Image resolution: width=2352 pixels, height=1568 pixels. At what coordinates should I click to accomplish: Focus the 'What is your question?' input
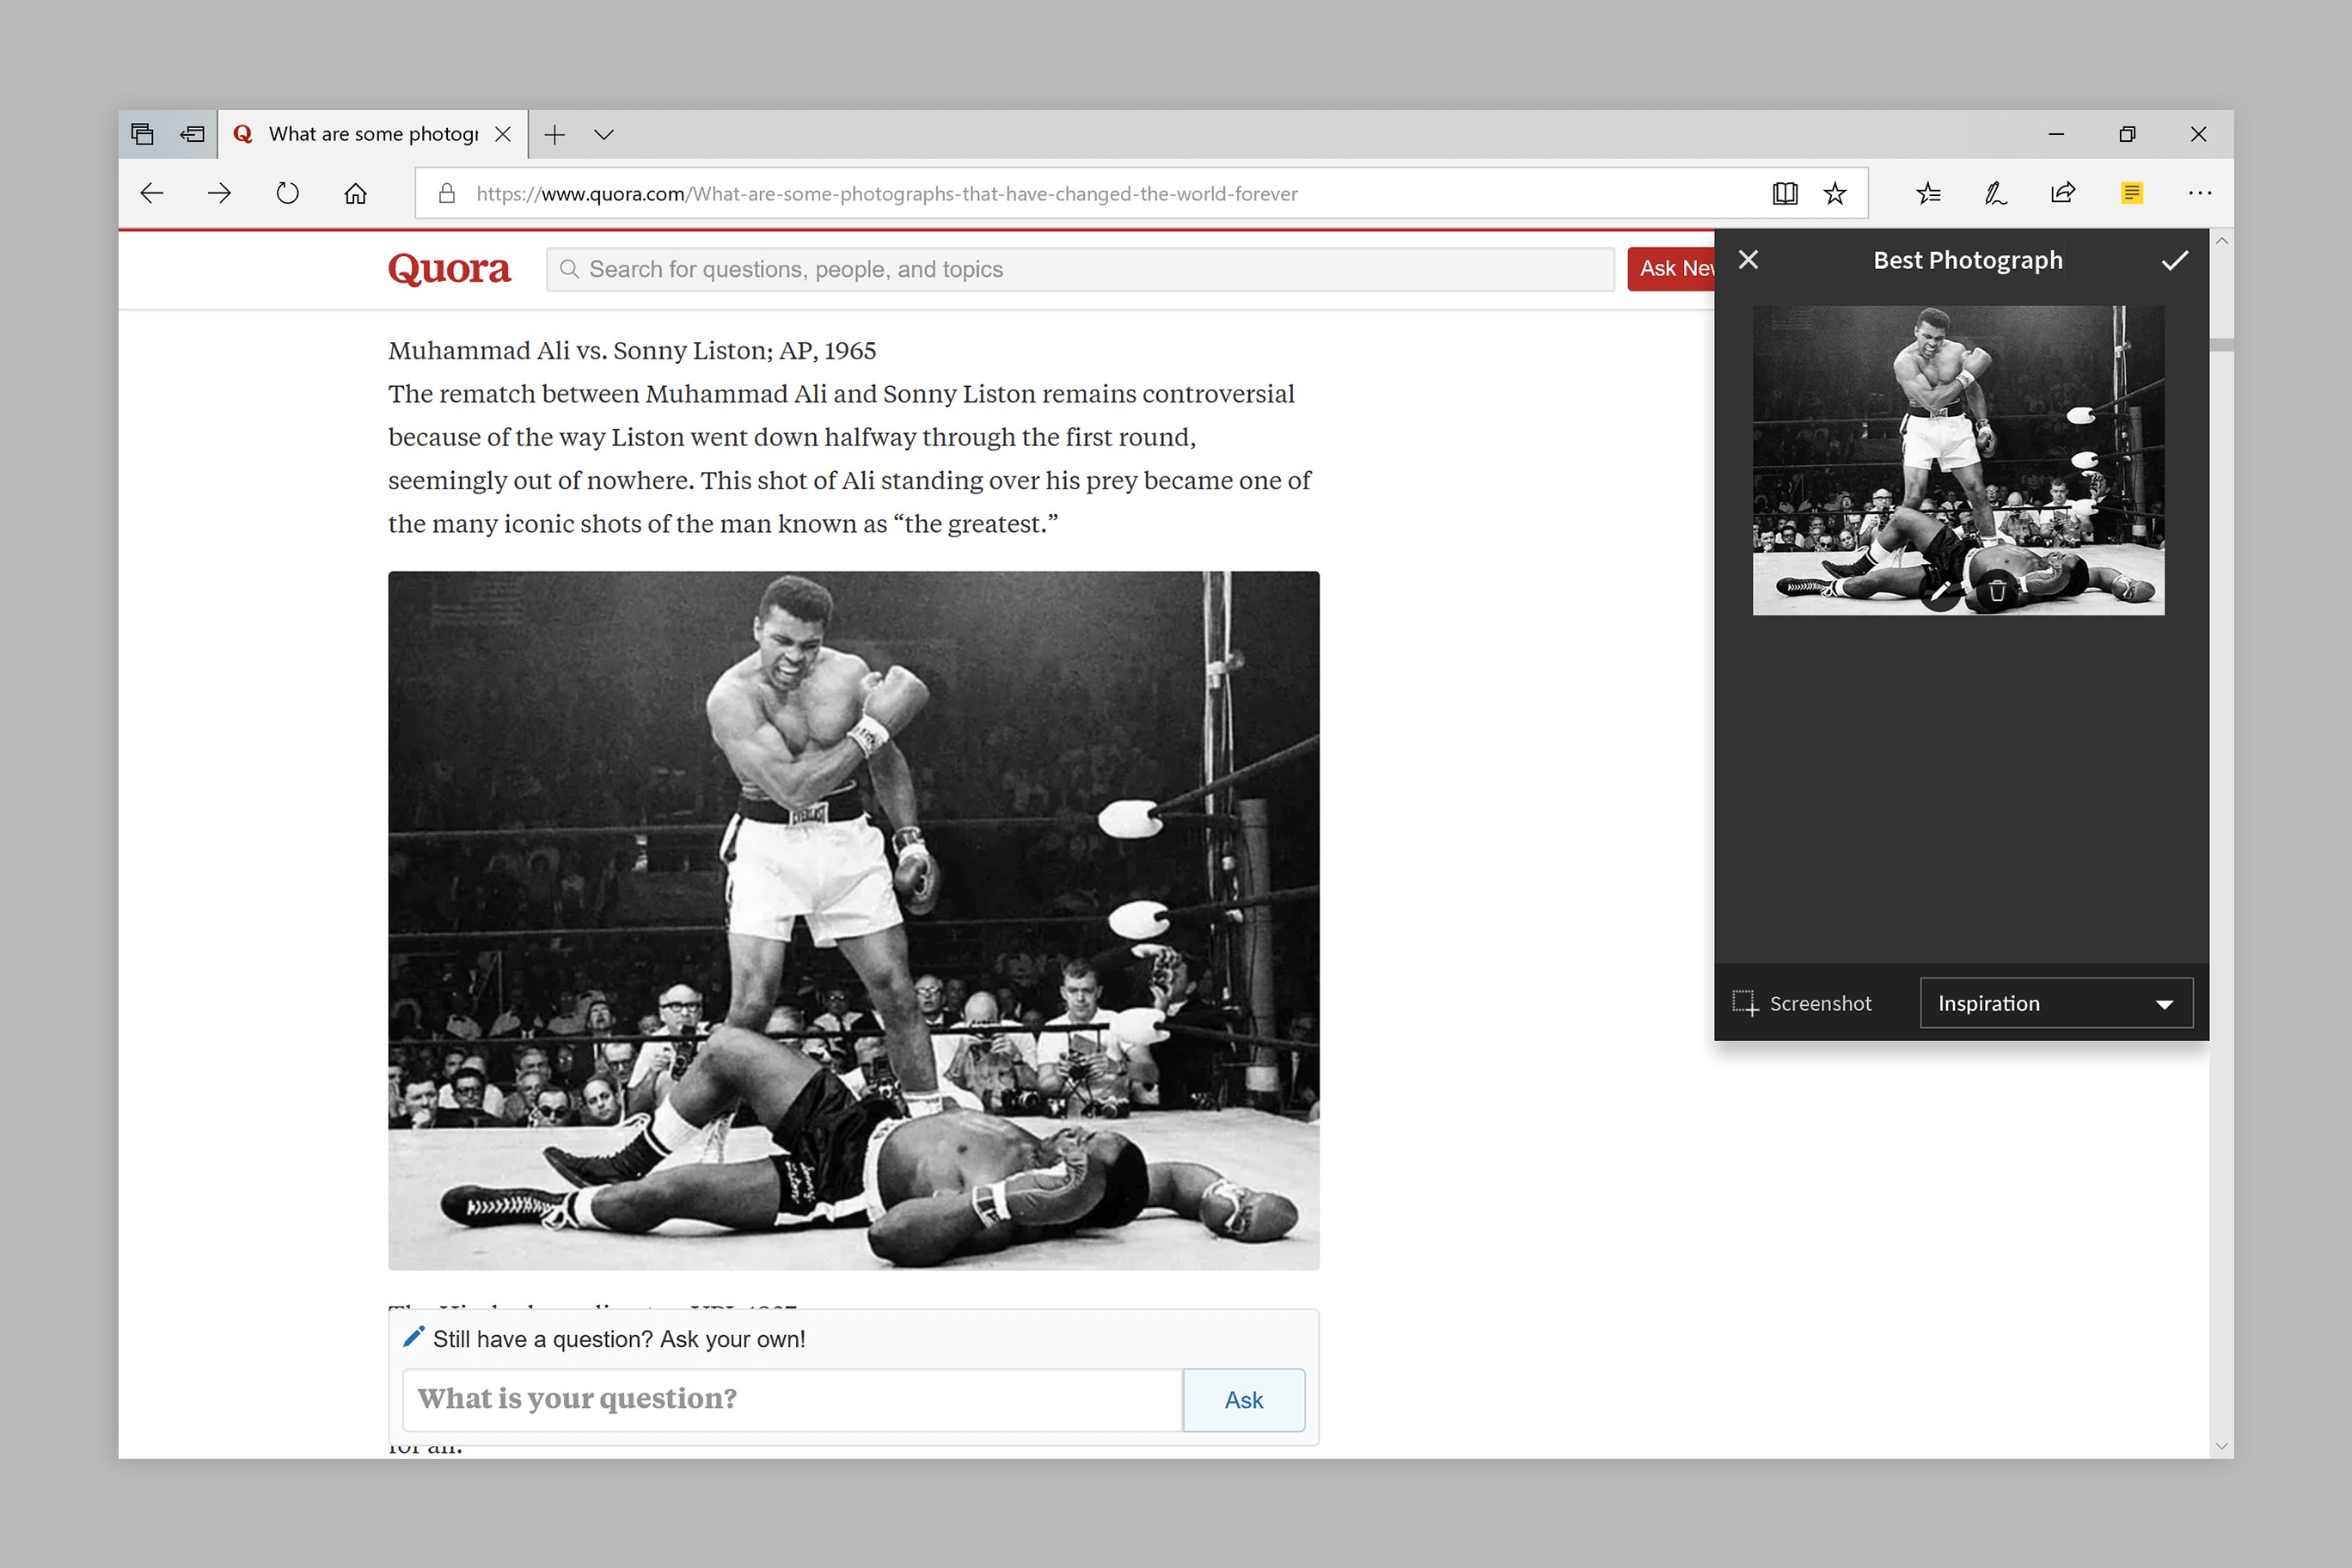(x=792, y=1399)
